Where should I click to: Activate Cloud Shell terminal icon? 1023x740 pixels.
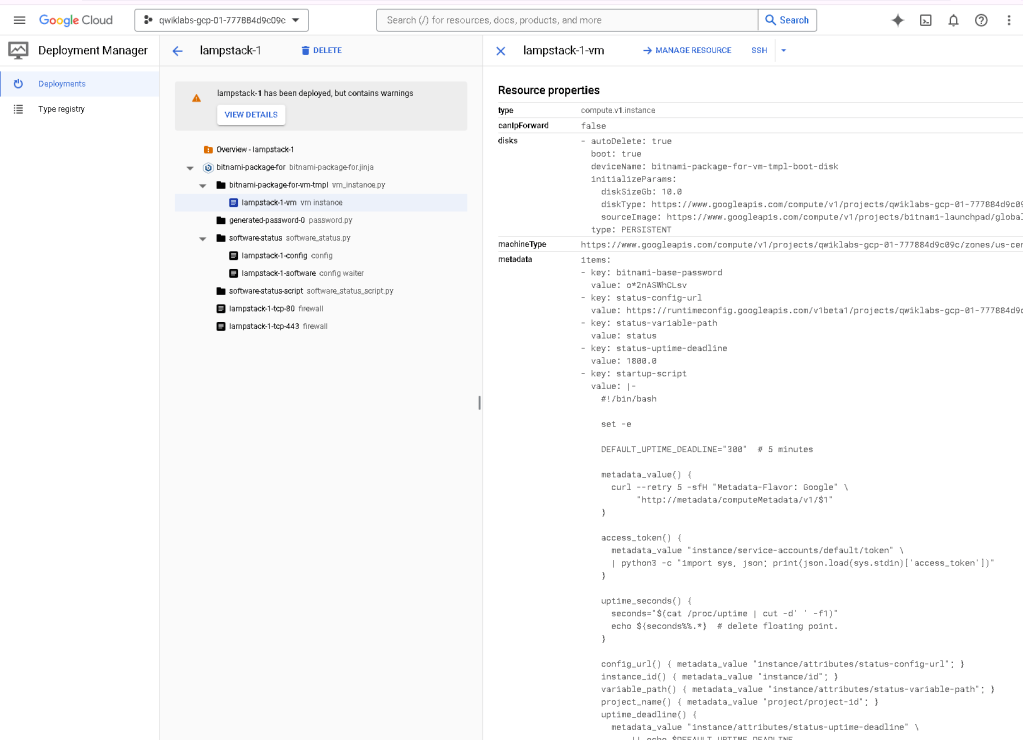[x=926, y=20]
